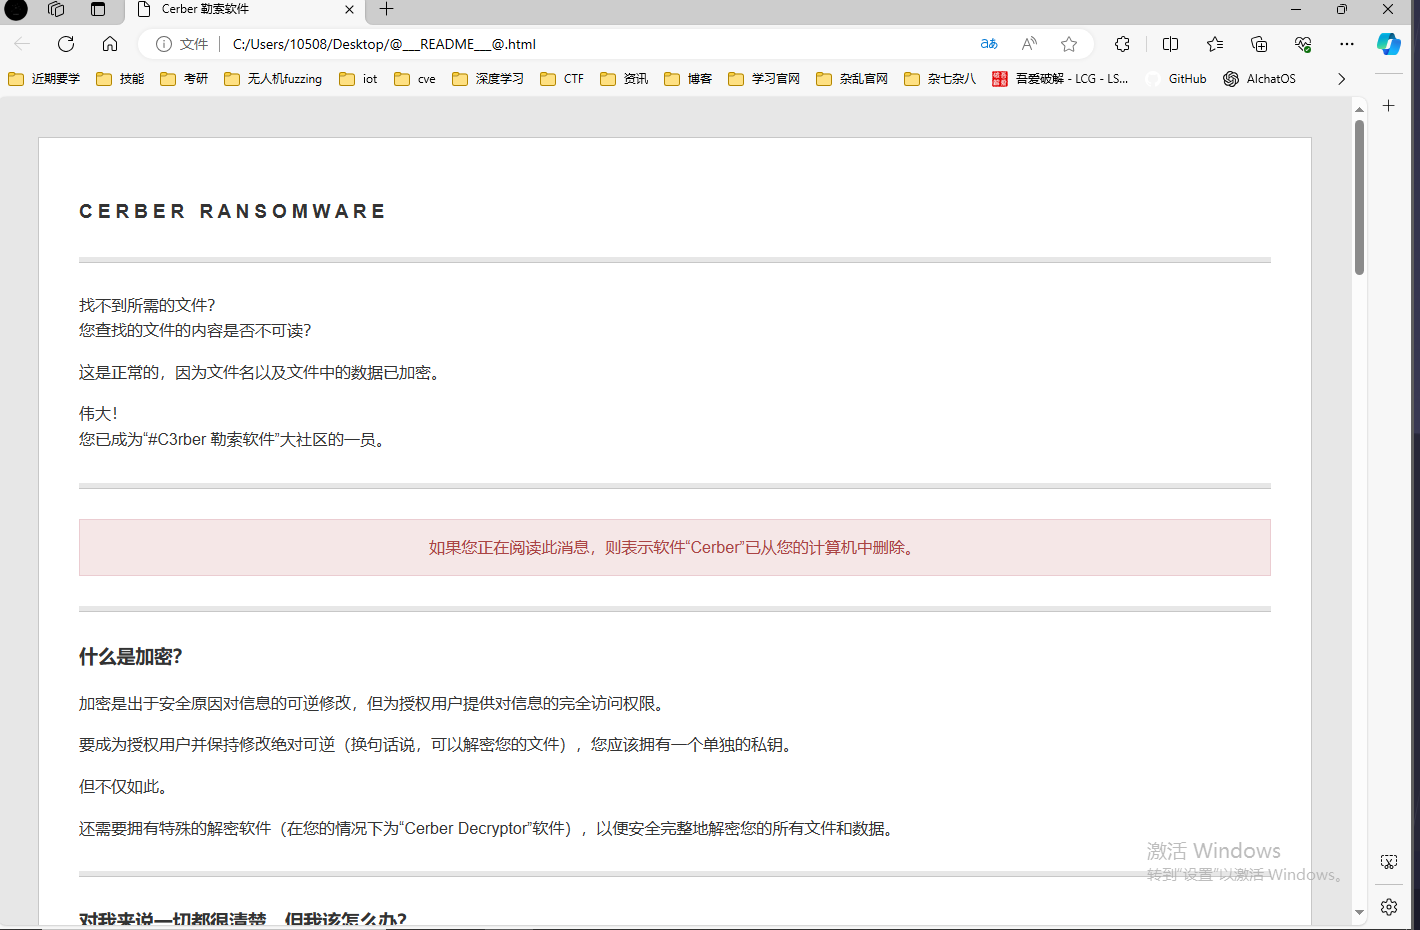View site information icon next to 文件
The width and height of the screenshot is (1420, 930).
coord(164,44)
